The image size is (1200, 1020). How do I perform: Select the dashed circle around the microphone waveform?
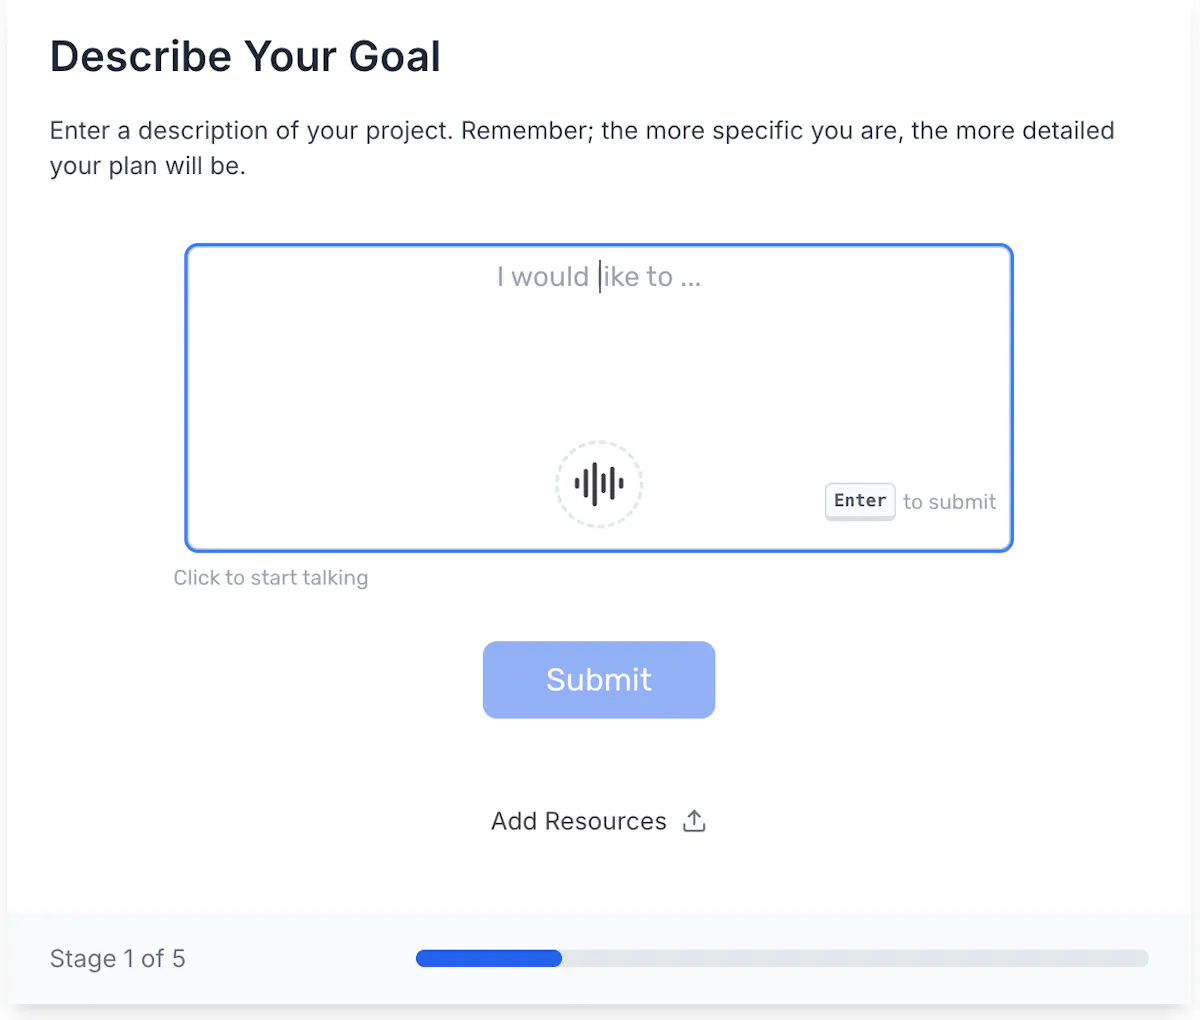click(599, 484)
